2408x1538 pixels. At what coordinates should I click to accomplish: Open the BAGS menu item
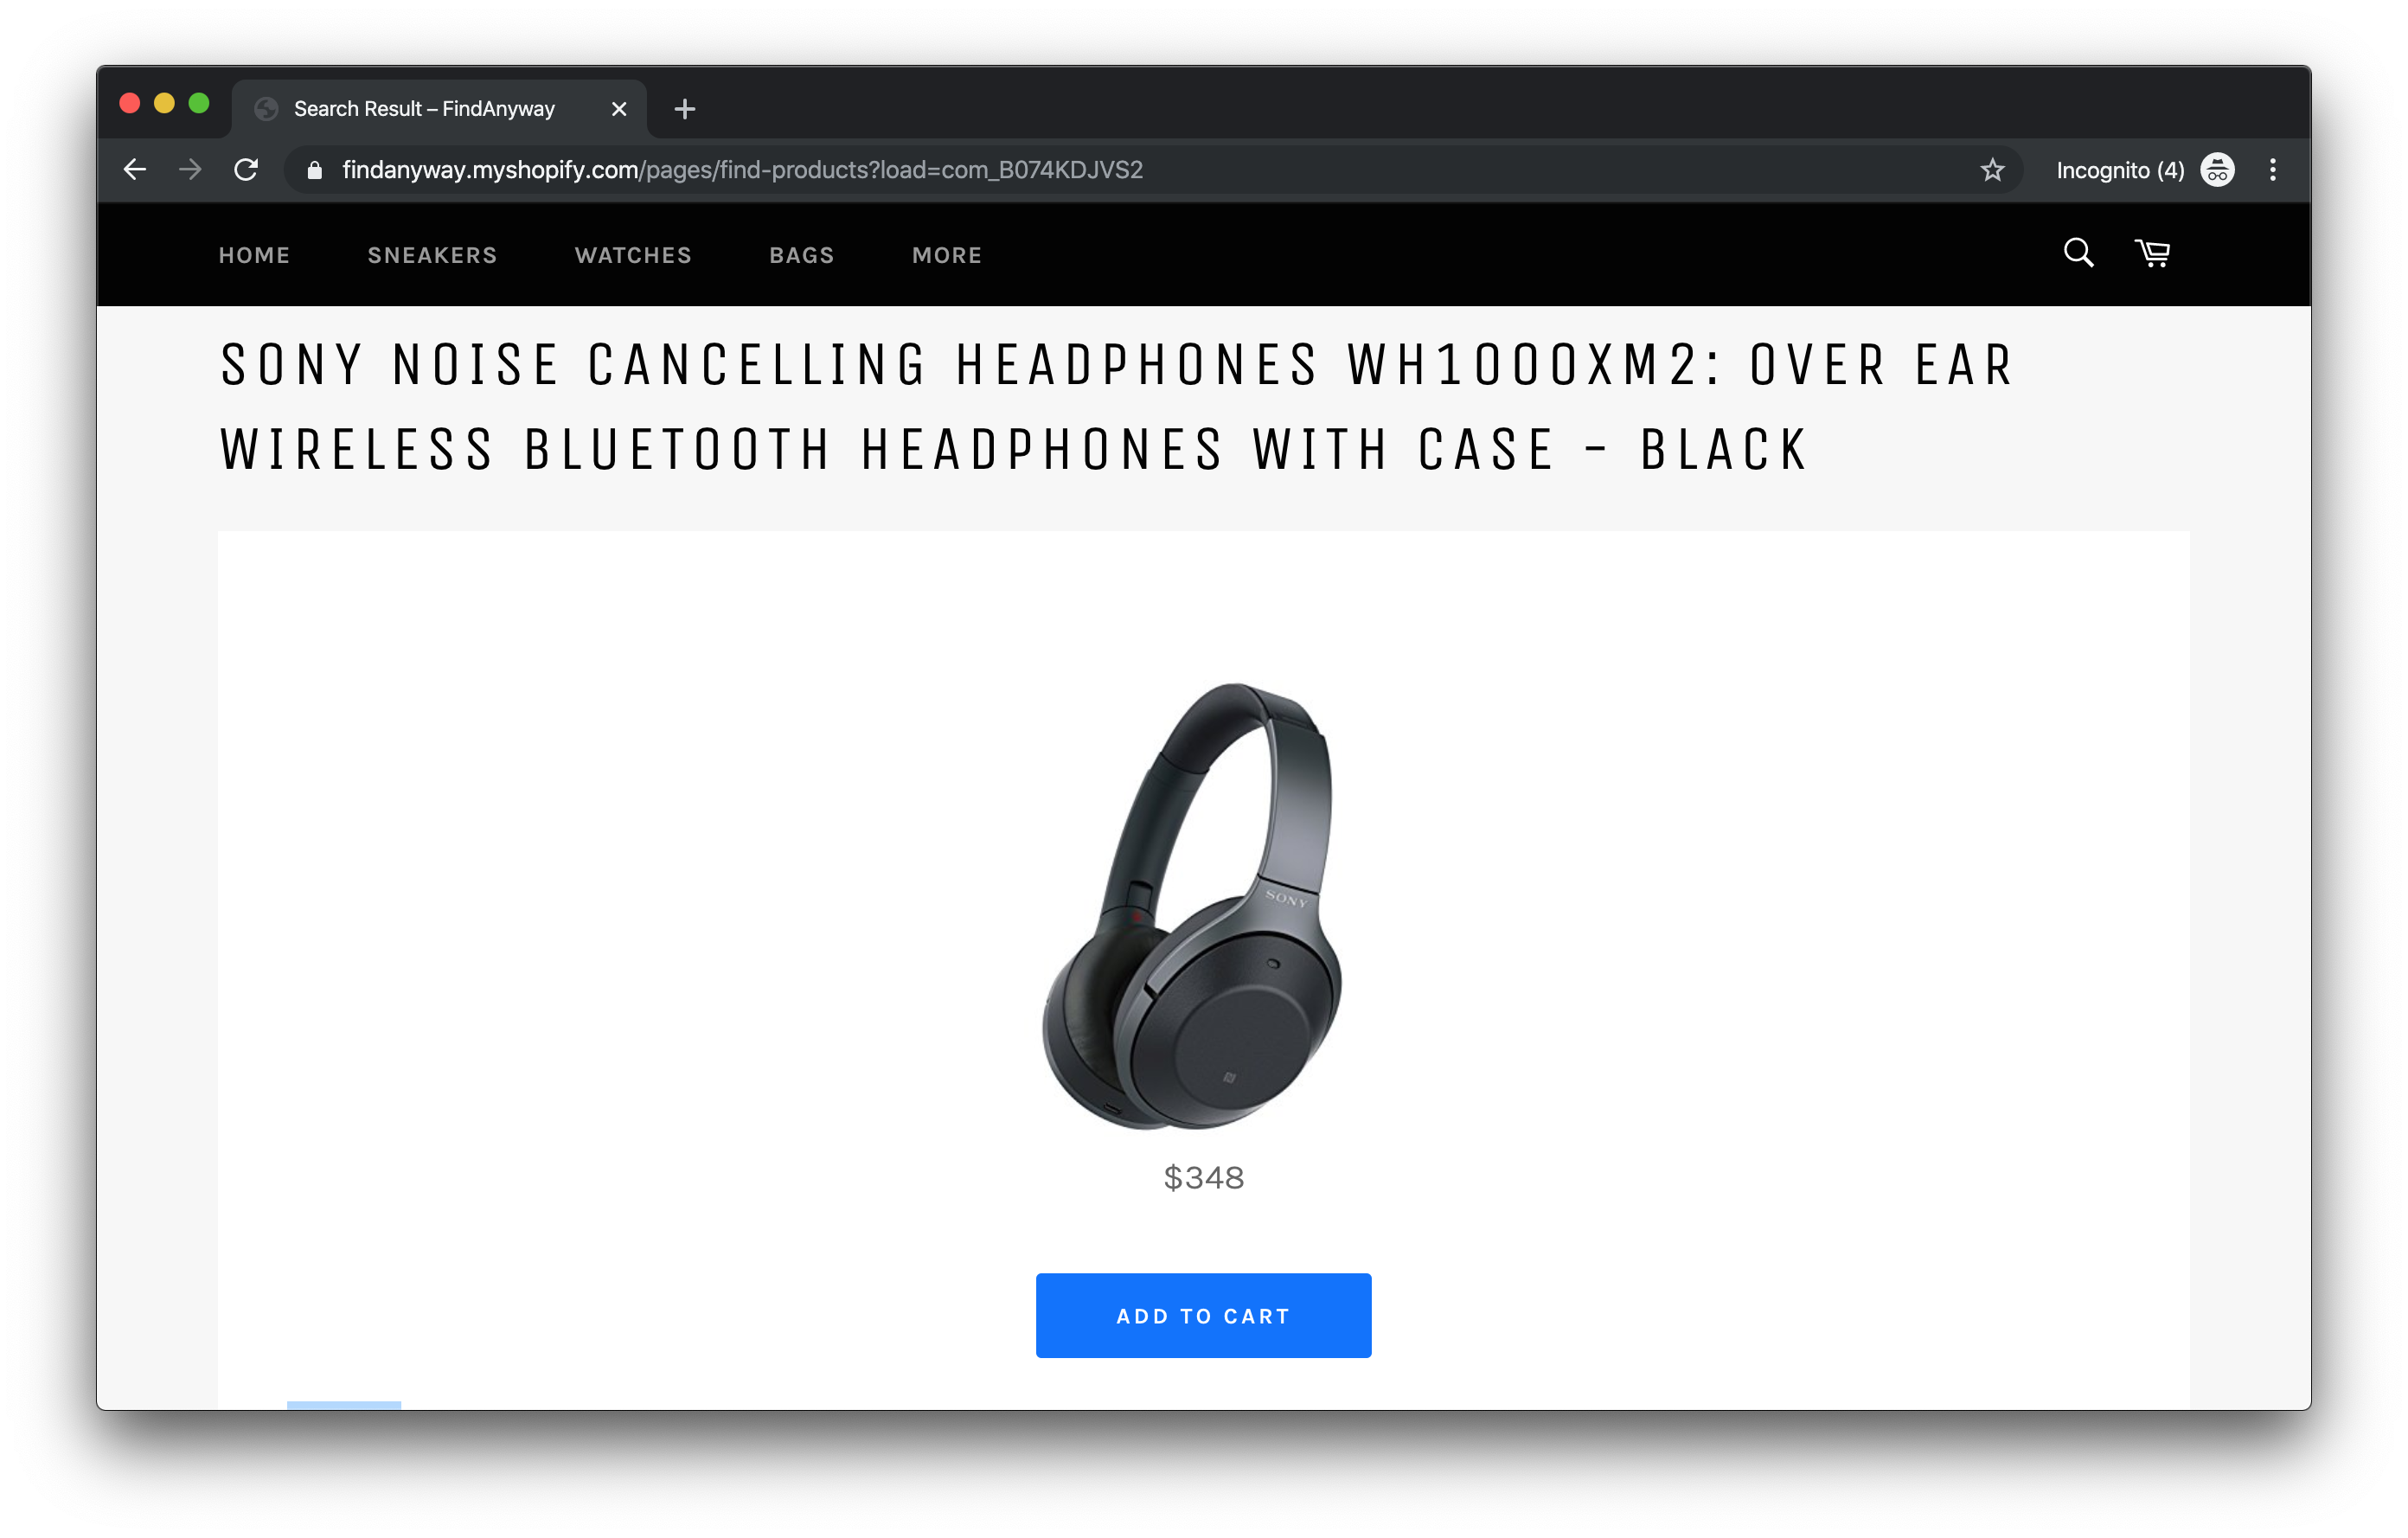click(x=801, y=255)
